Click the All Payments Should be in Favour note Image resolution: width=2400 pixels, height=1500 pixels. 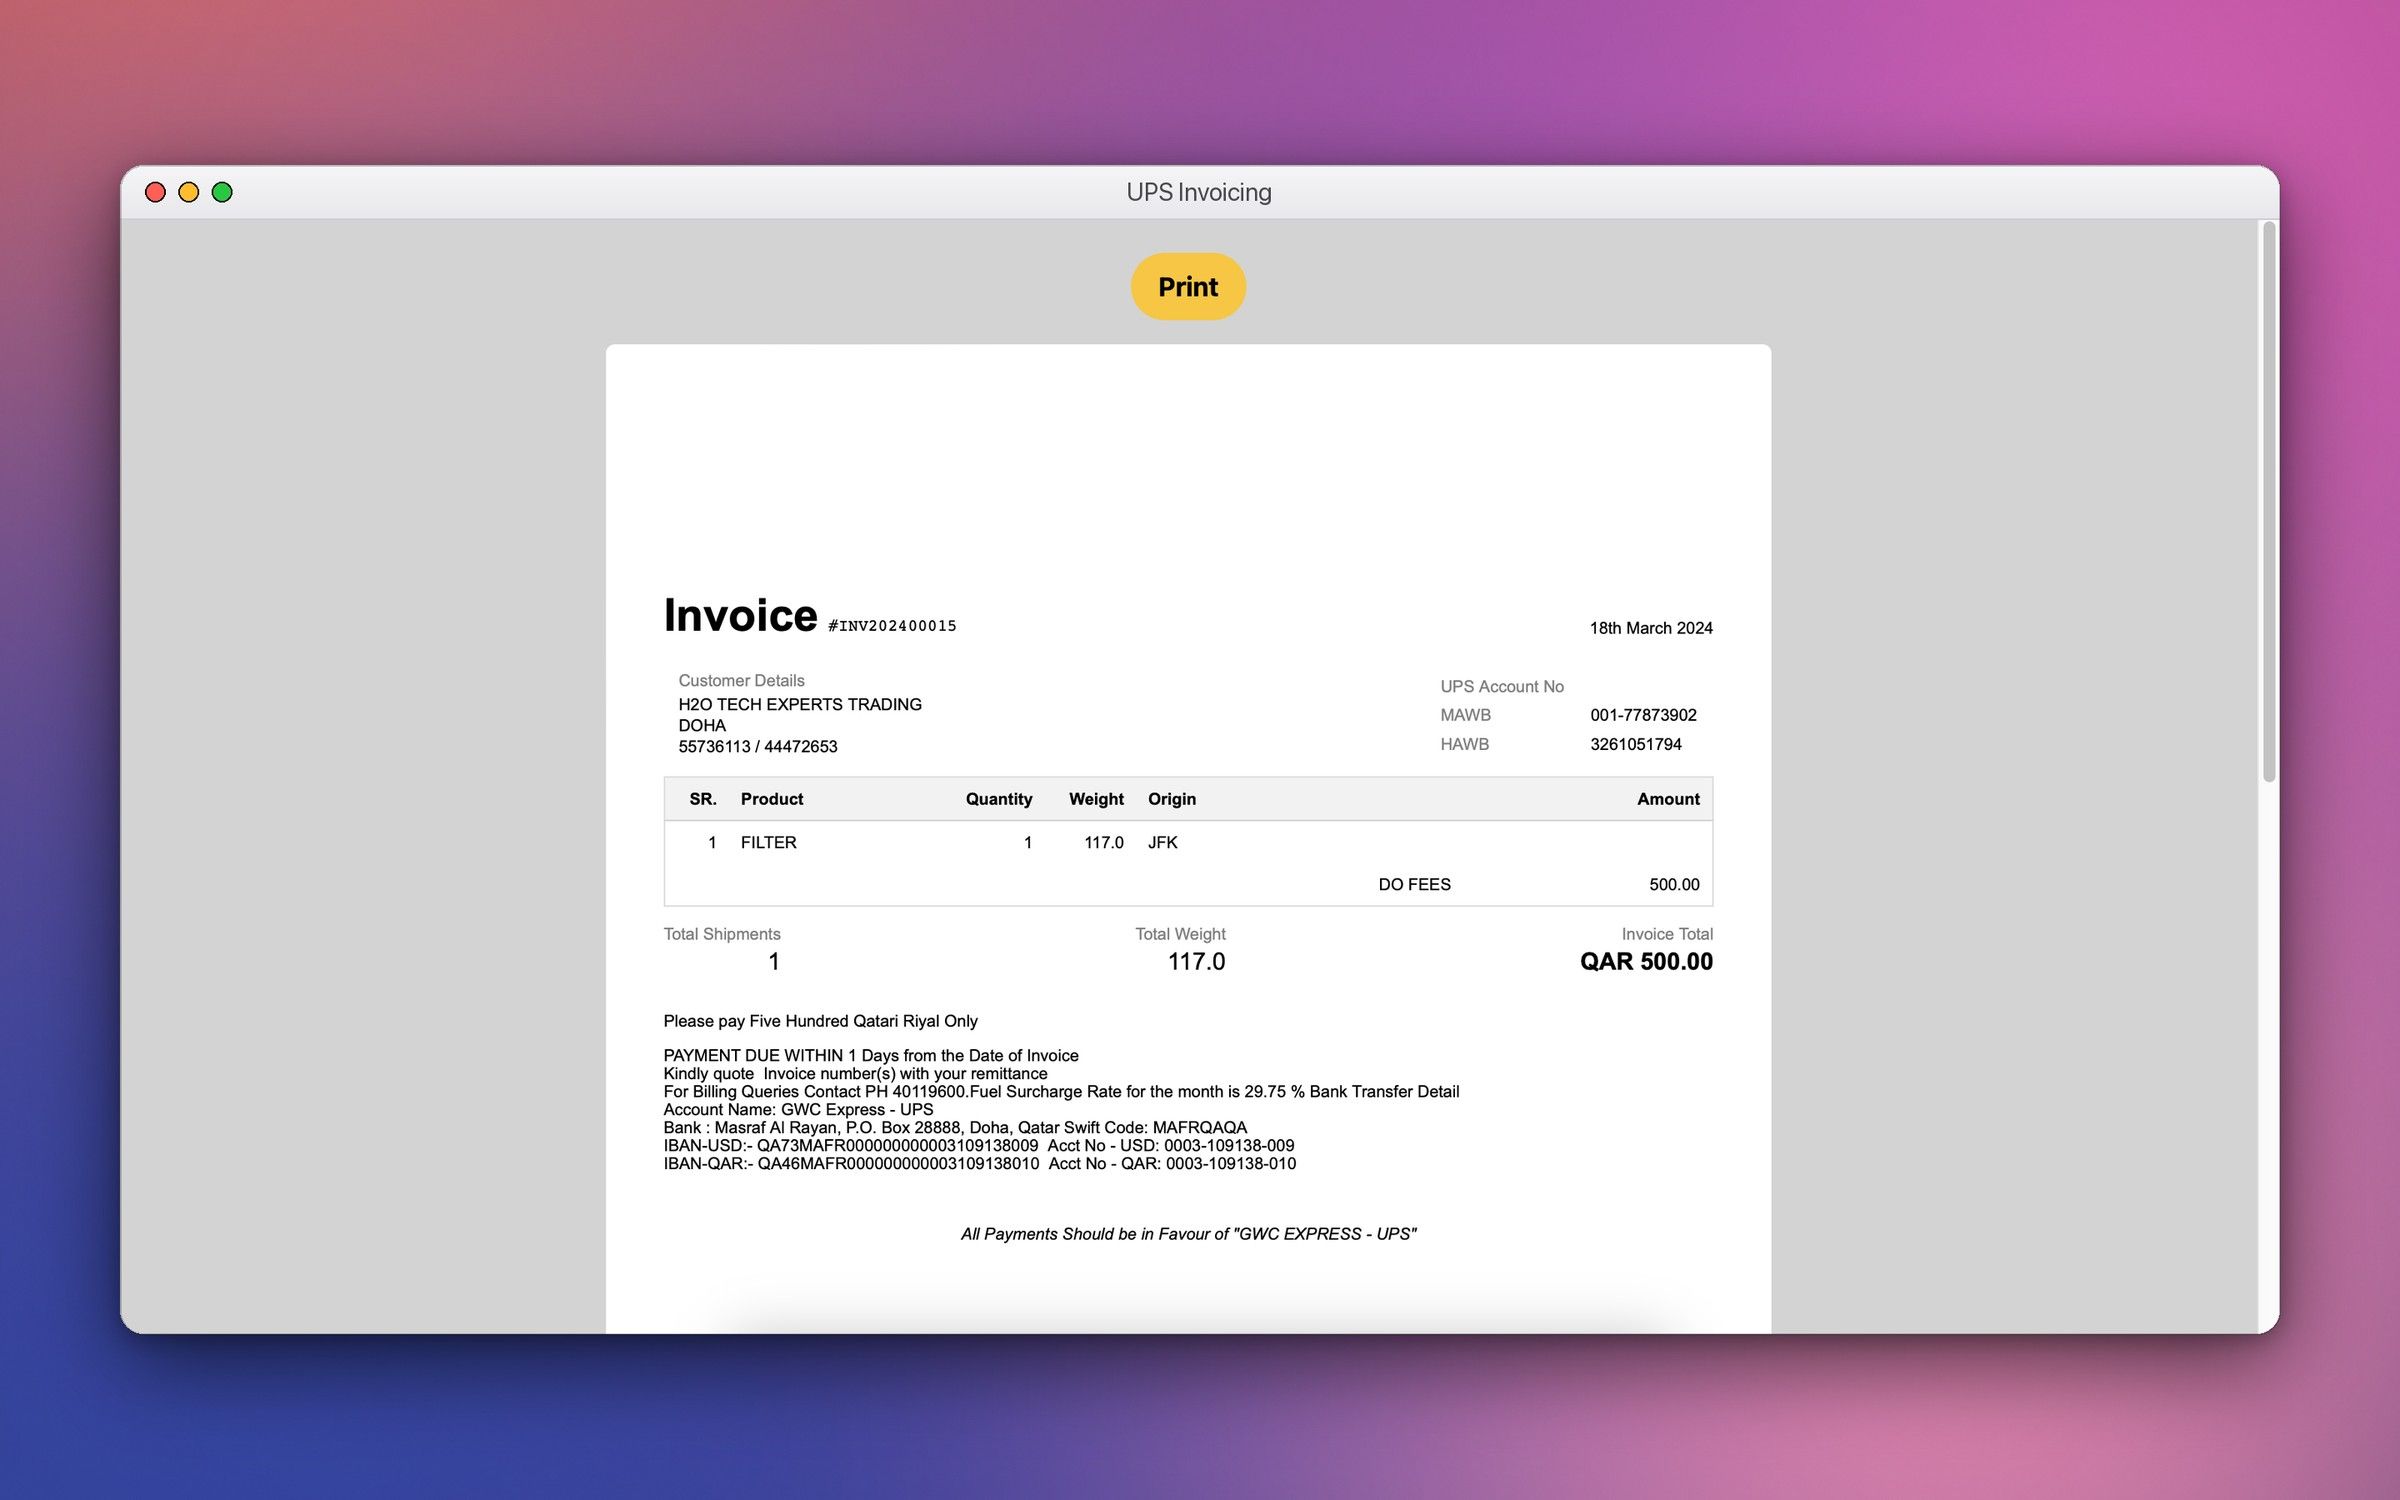pyautogui.click(x=1188, y=1234)
